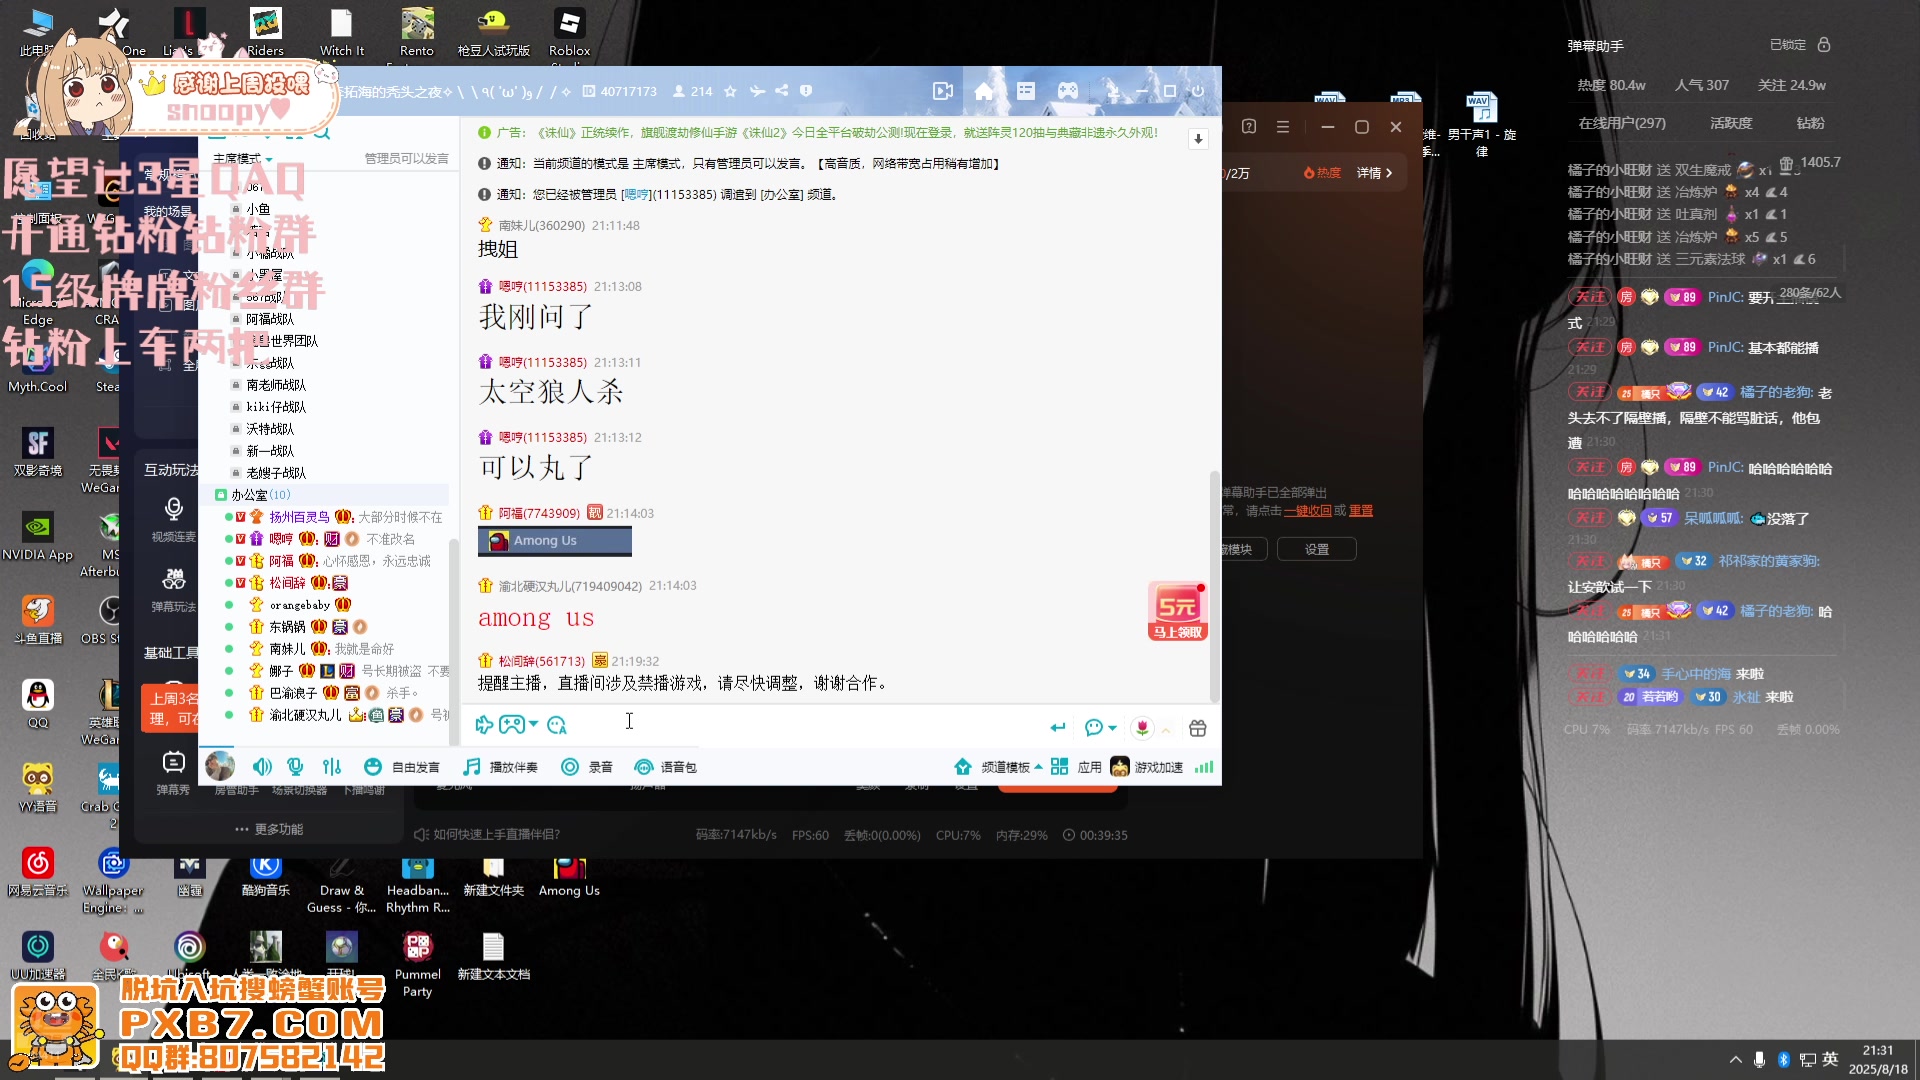Click the Bluetooth icon in system tray
Image resolution: width=1920 pixels, height=1080 pixels.
click(1783, 1060)
